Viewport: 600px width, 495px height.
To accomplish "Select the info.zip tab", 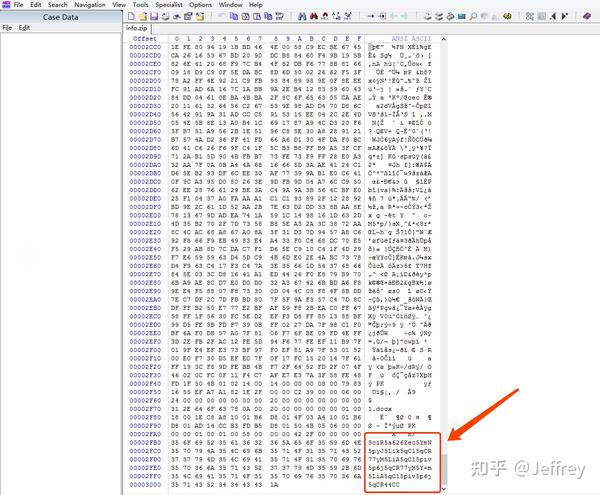I will (x=137, y=28).
